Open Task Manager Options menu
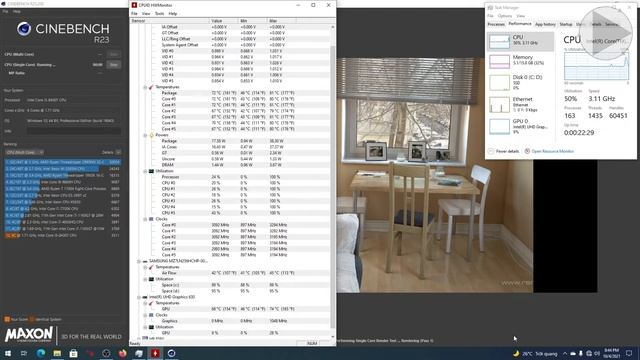This screenshot has height=360, width=640. point(504,16)
